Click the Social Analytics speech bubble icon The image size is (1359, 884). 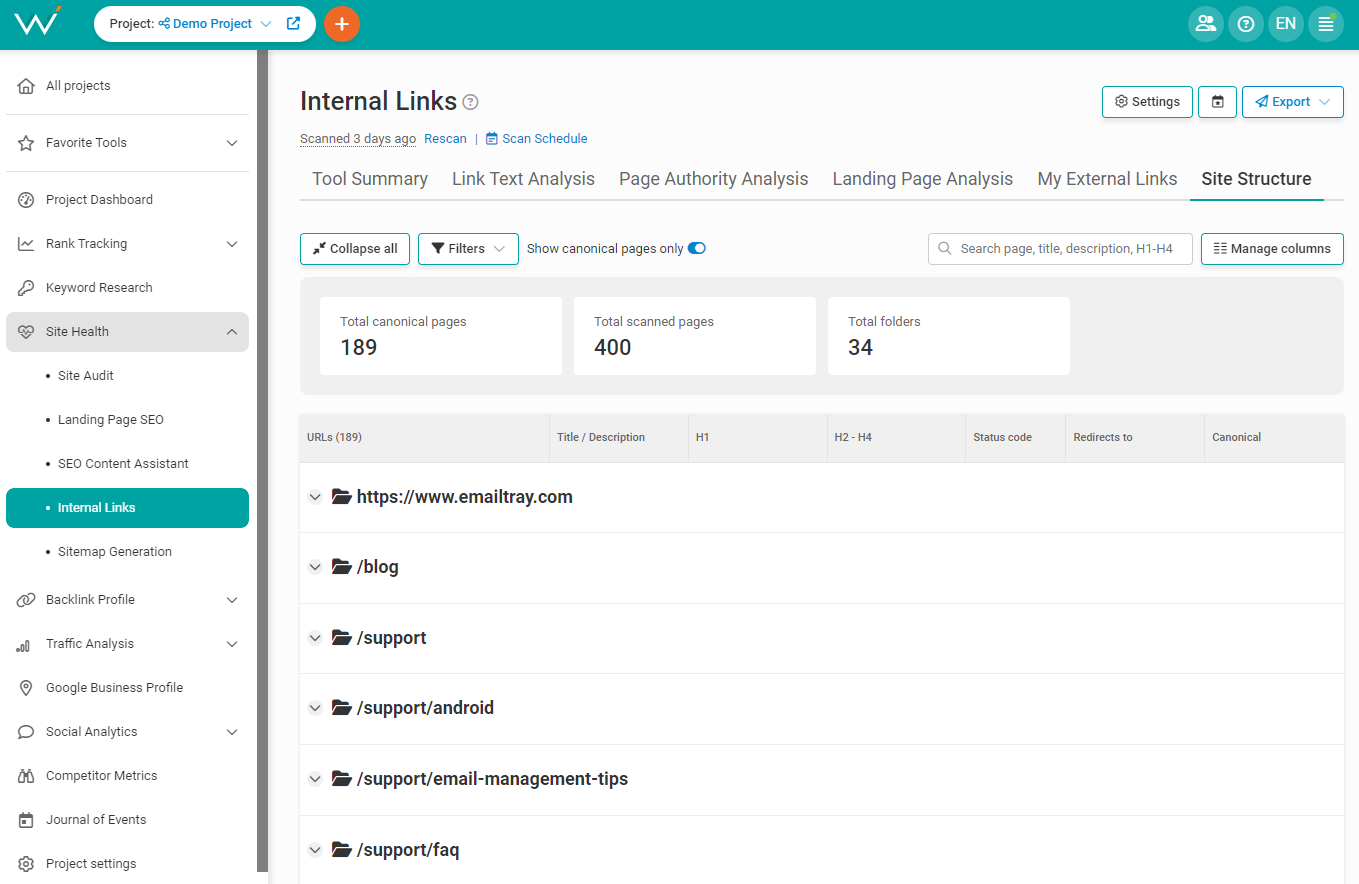tap(26, 732)
